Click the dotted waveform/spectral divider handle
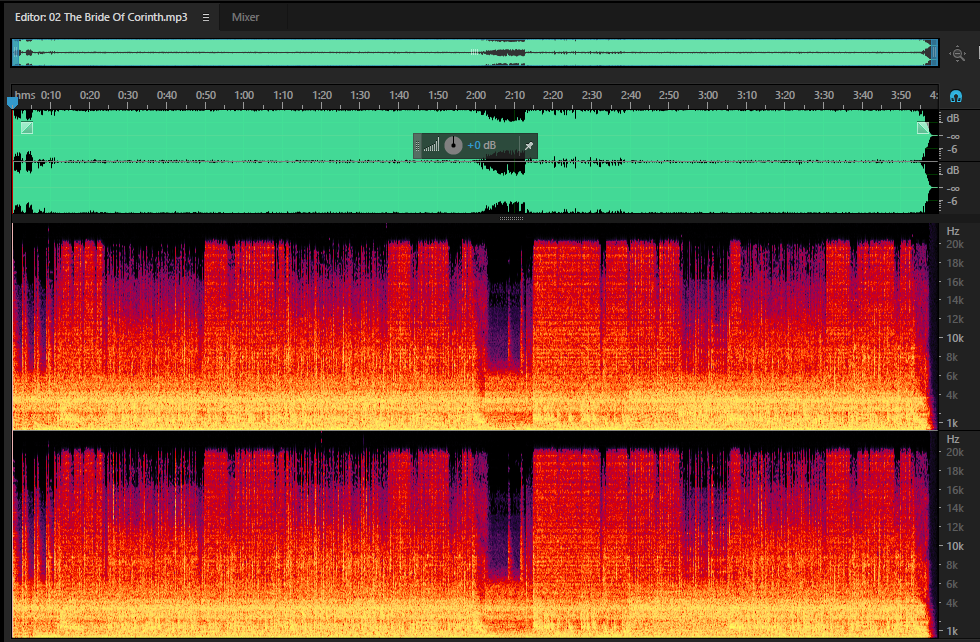Viewport: 980px width, 642px height. [511, 219]
